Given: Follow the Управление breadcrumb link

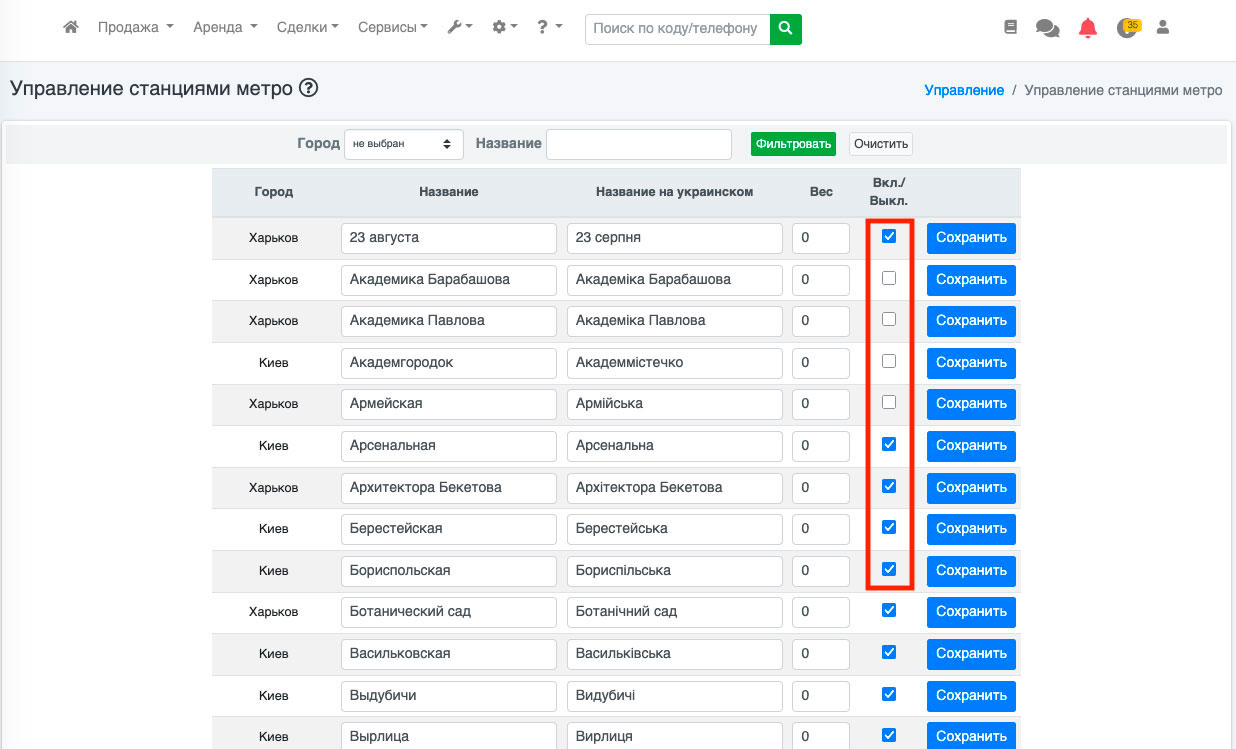Looking at the screenshot, I should (x=963, y=90).
